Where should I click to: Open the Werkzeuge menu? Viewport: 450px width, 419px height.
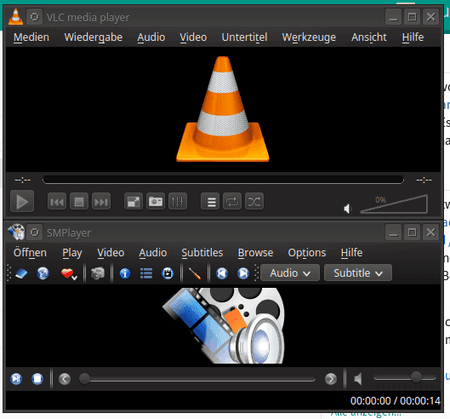point(309,37)
